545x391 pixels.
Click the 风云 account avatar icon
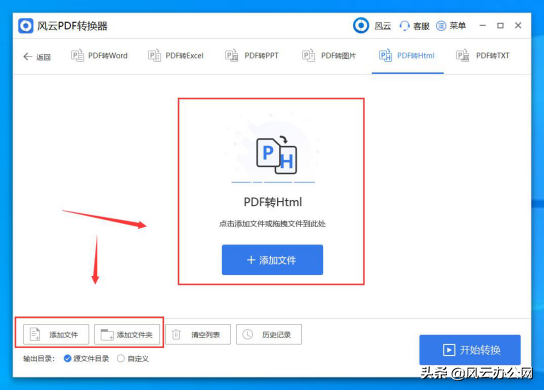pyautogui.click(x=361, y=25)
